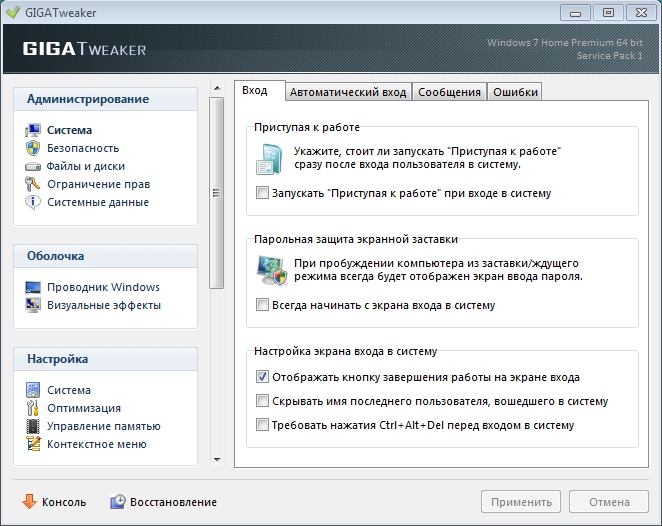
Task: Click the sidebar scrollbar down arrow
Action: (217, 459)
